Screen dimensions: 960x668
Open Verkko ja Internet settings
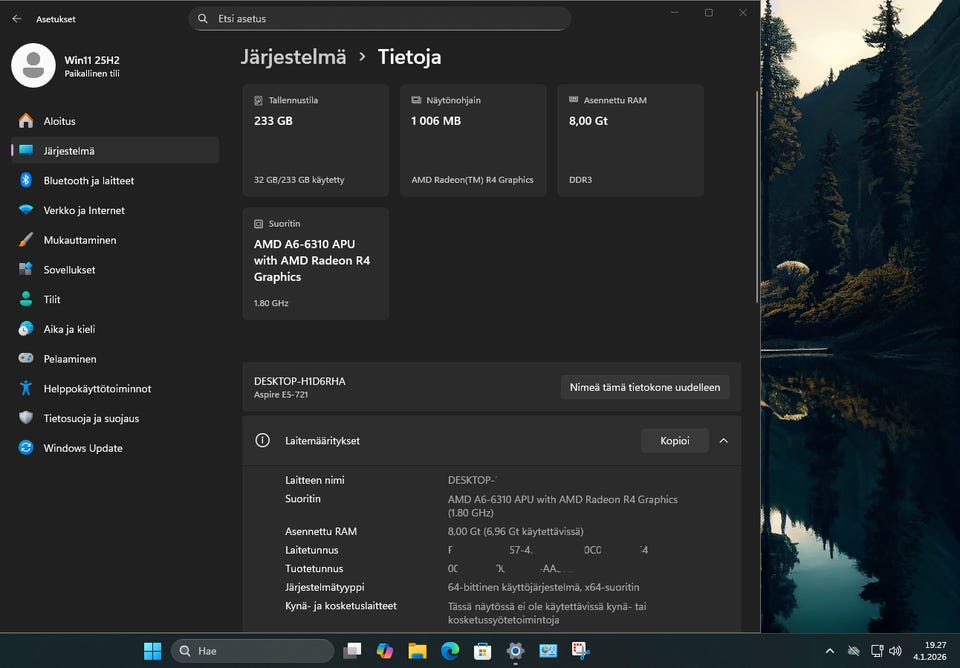pyautogui.click(x=84, y=211)
